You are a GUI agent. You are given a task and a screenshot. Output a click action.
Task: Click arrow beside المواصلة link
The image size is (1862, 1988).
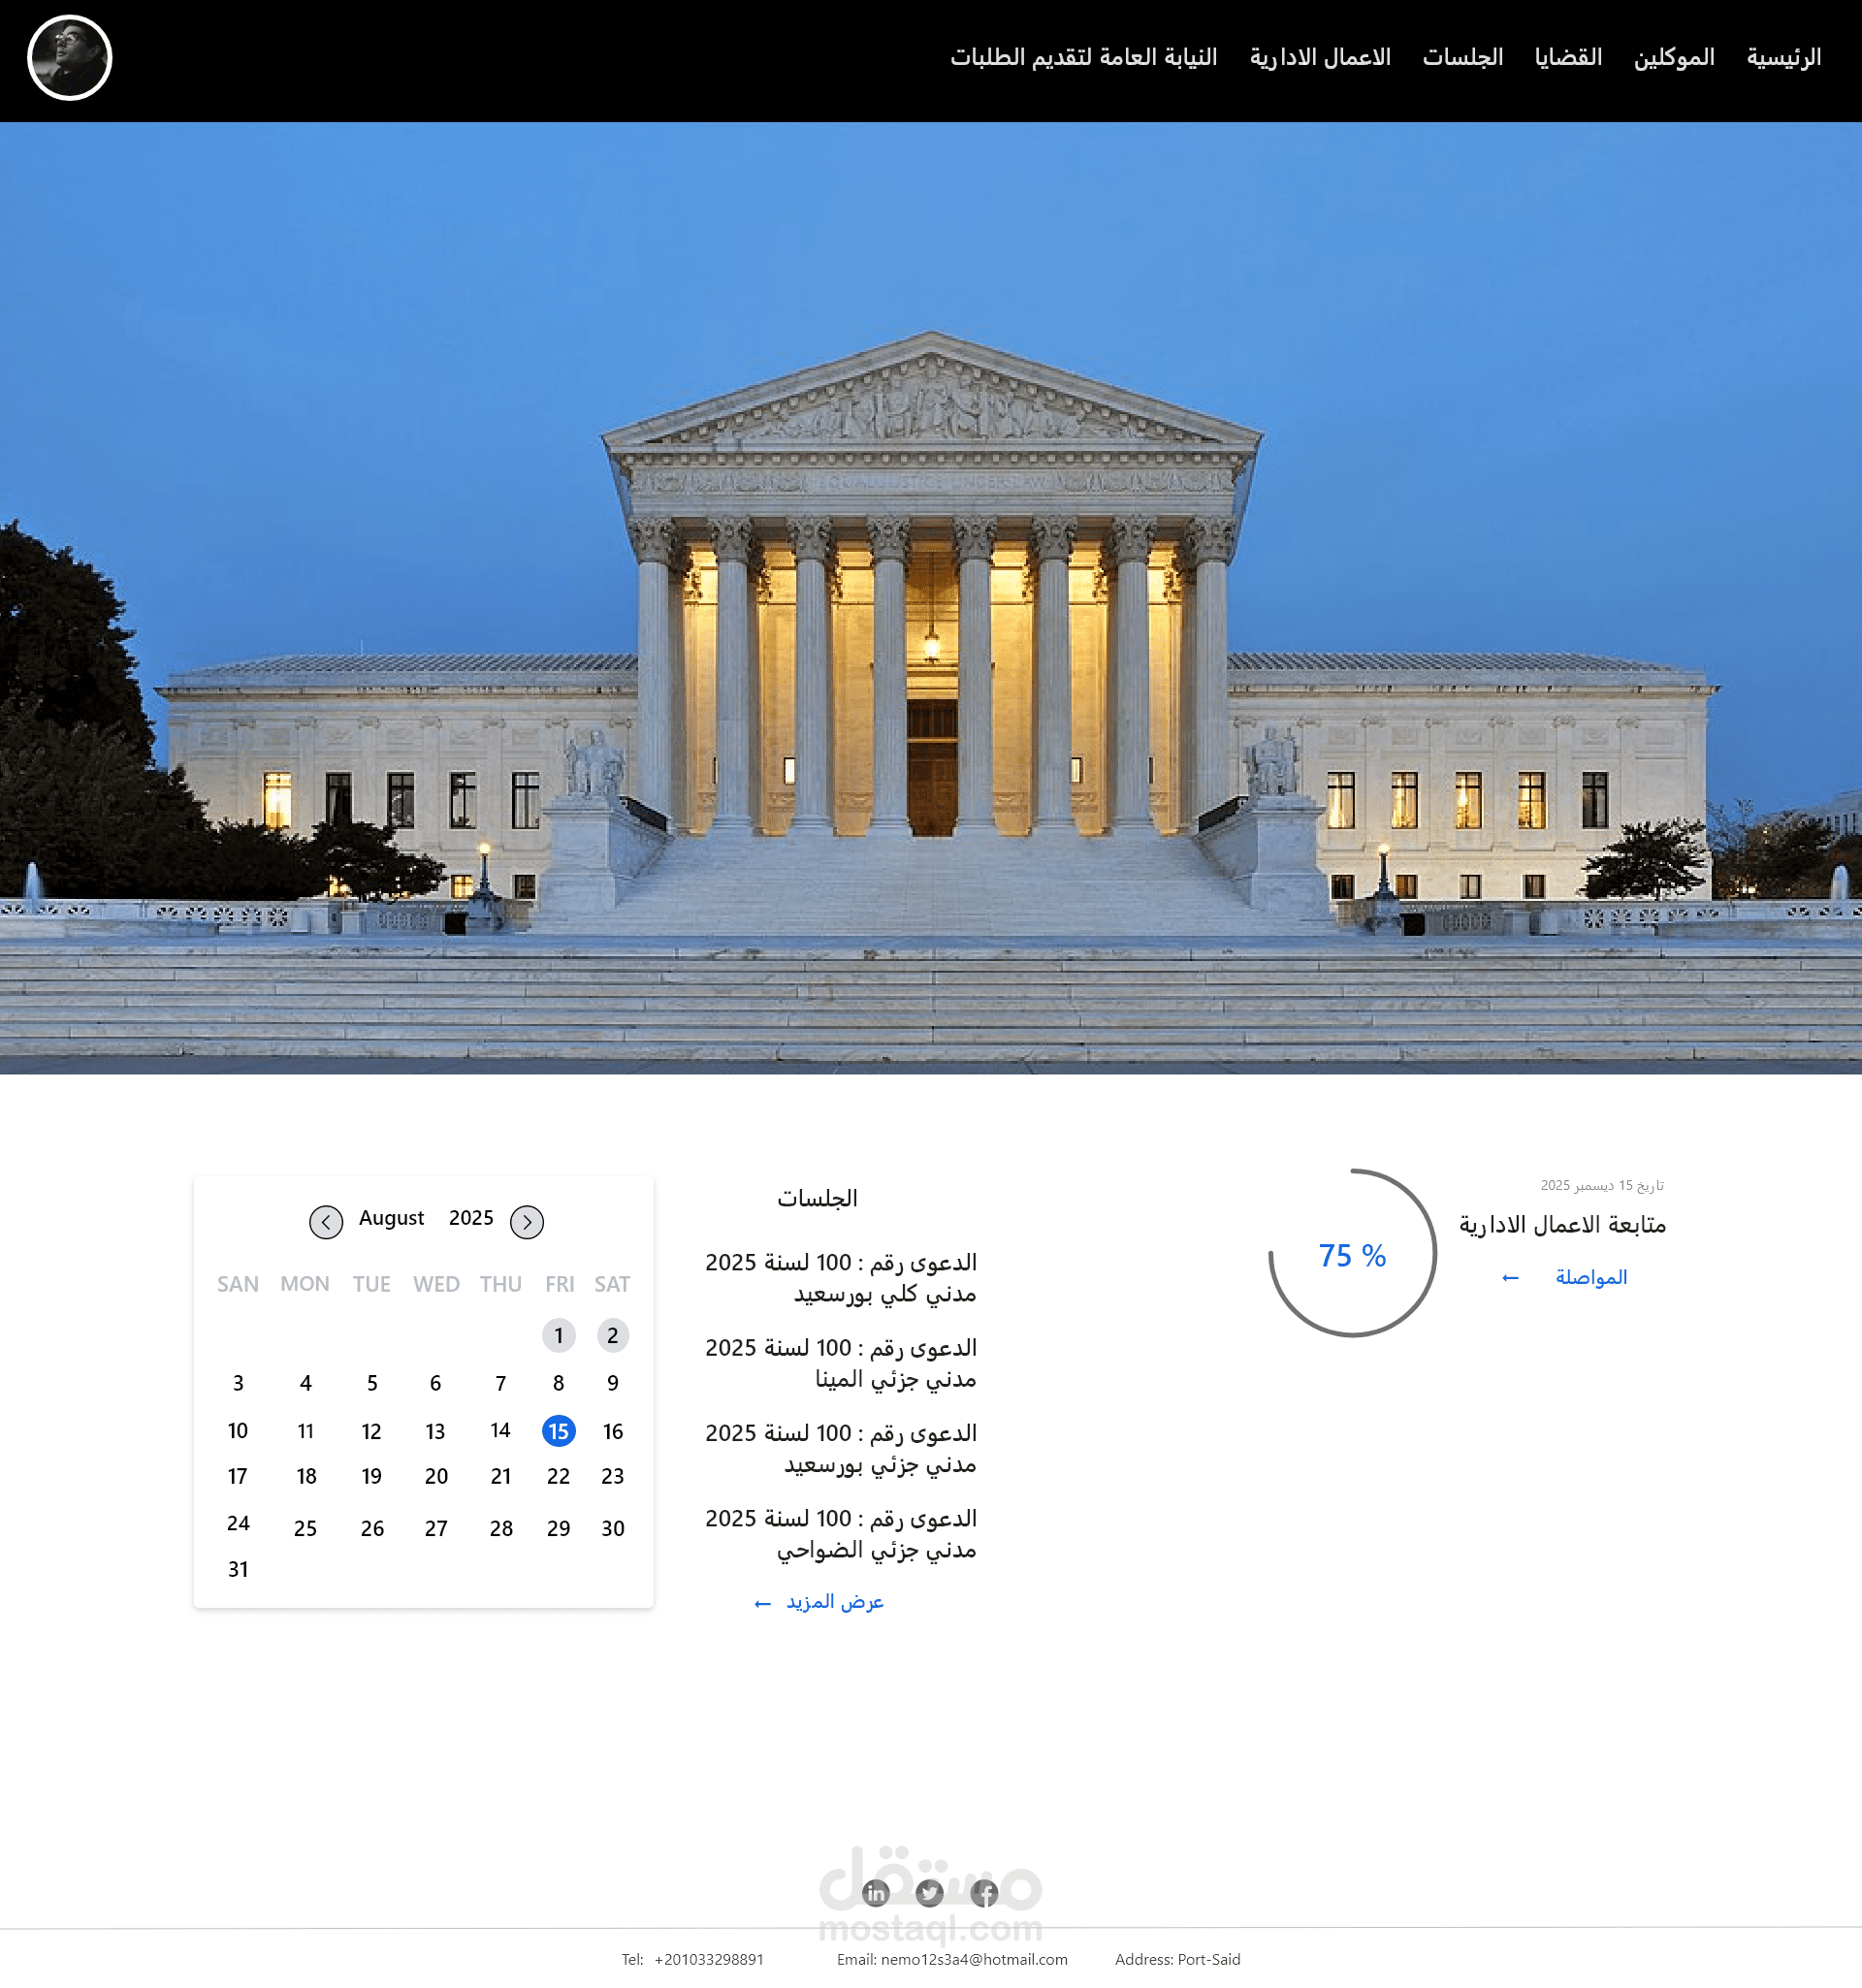[1510, 1278]
